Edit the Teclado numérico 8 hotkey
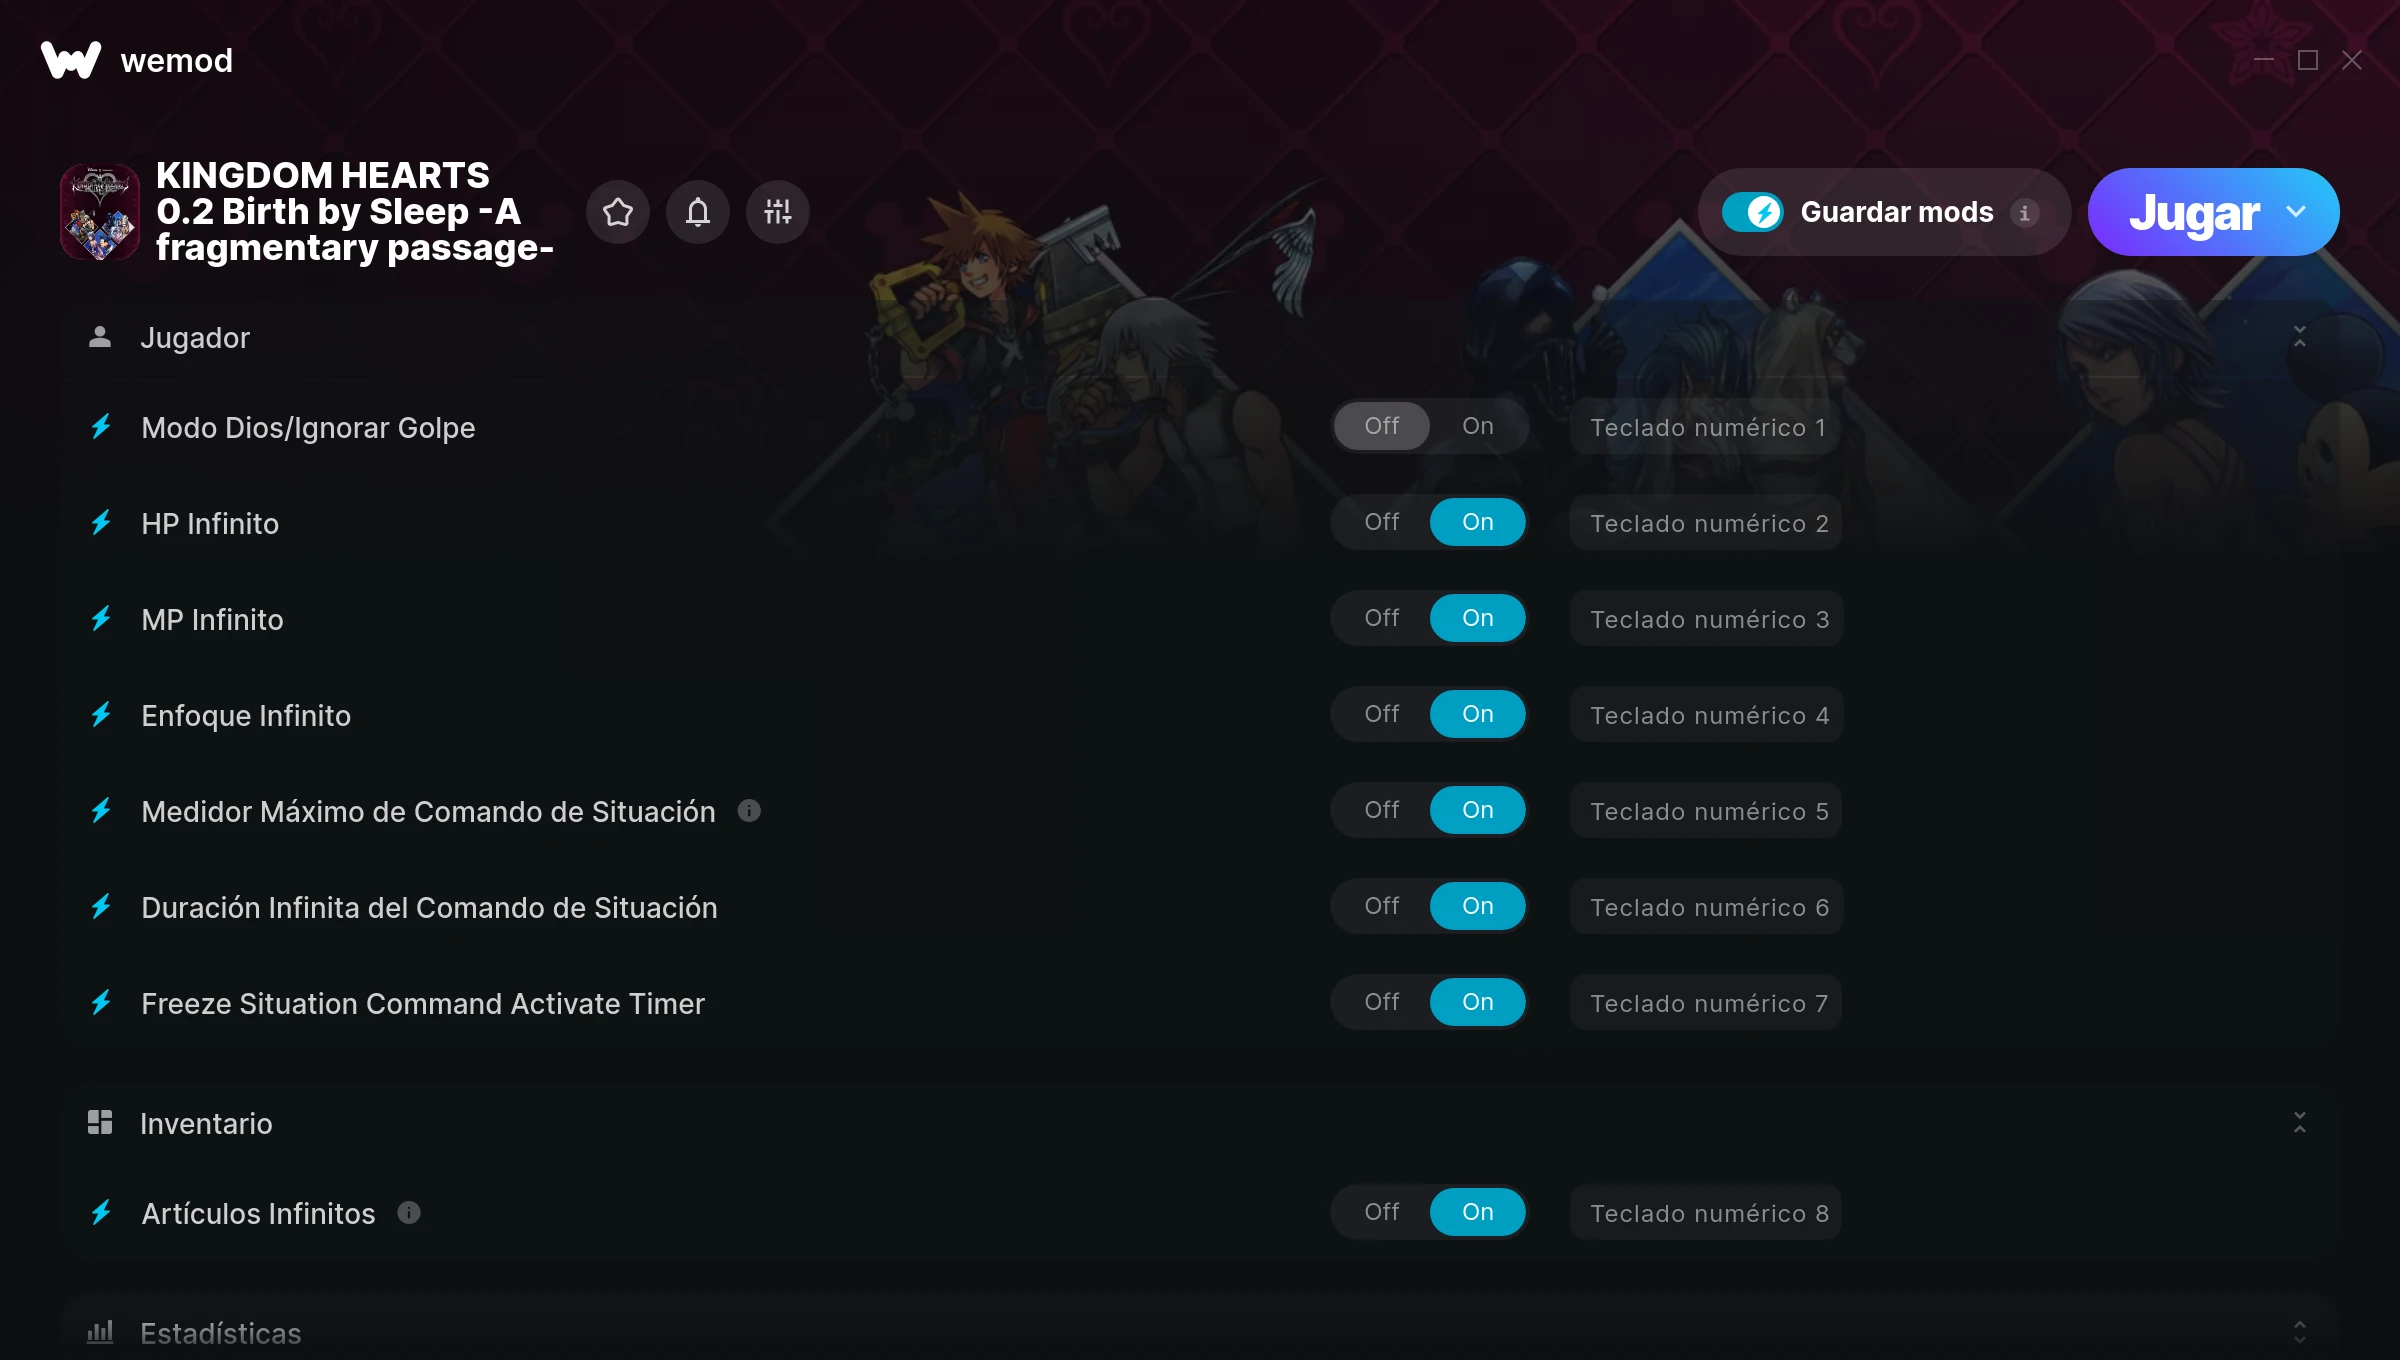This screenshot has height=1360, width=2400. coord(1707,1213)
